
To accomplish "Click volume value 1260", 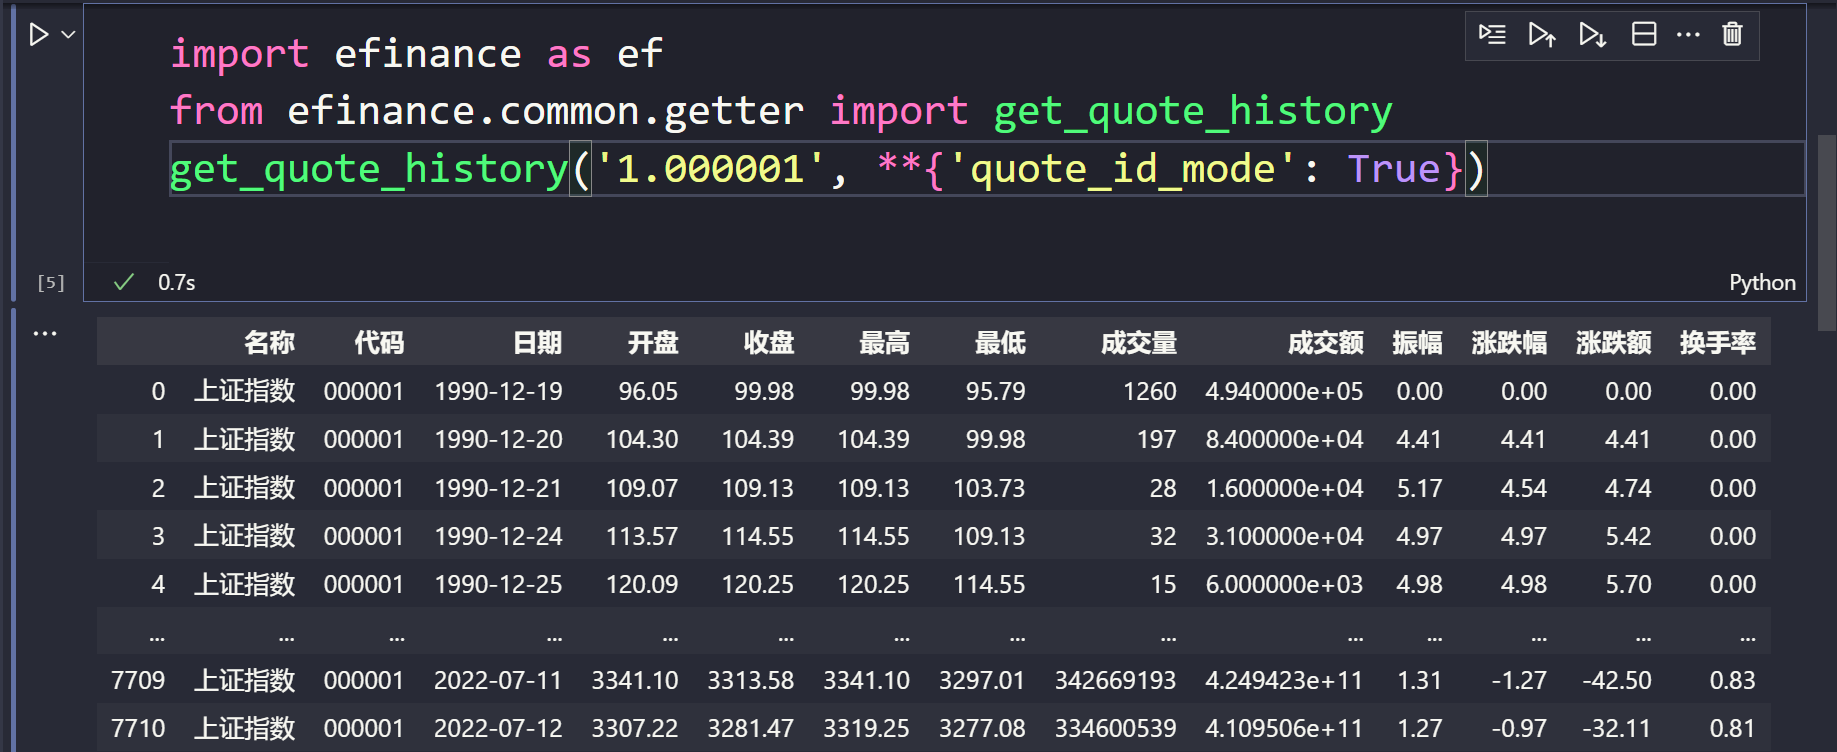I will pos(1150,391).
